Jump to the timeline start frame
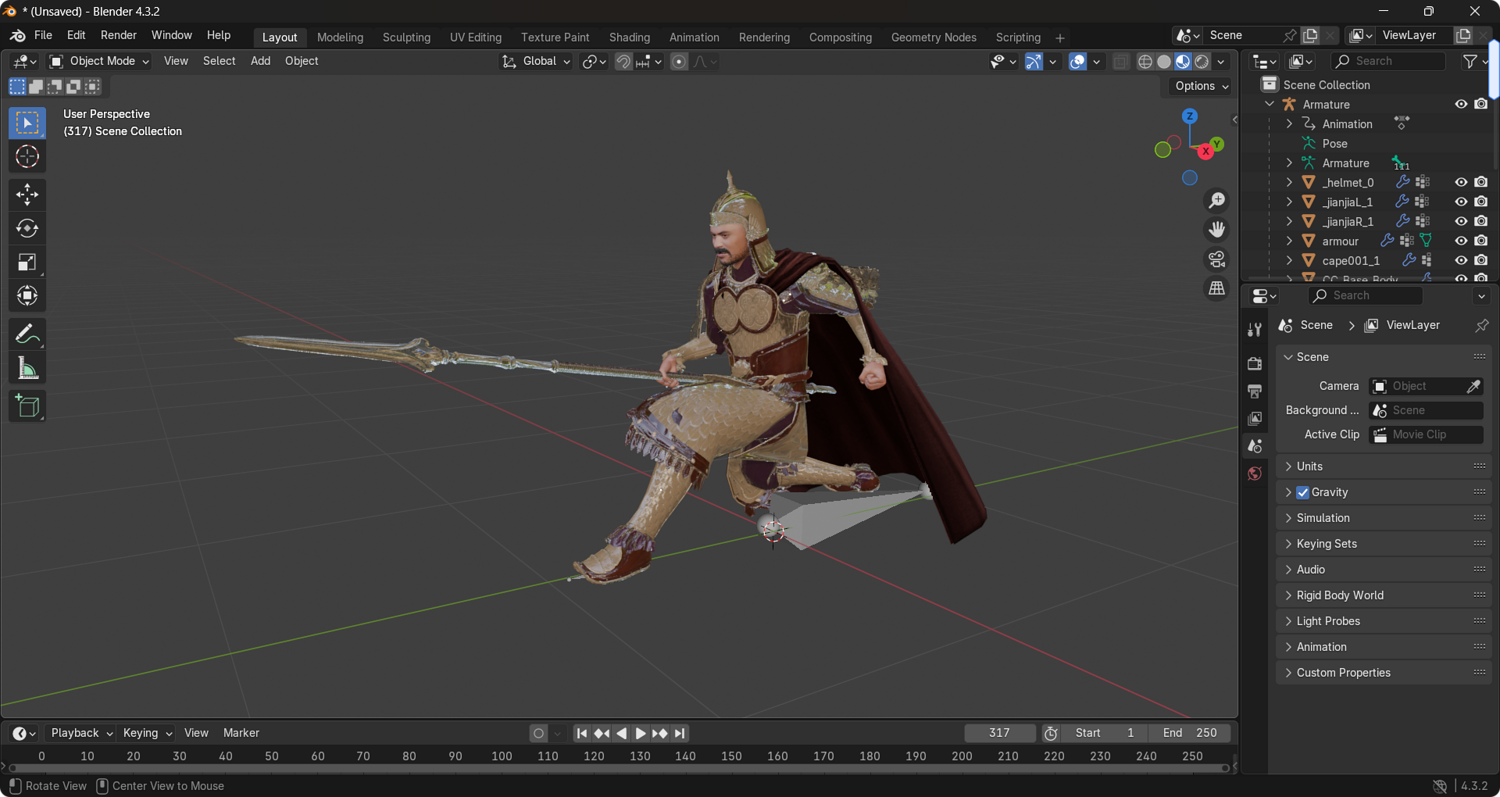 [x=582, y=734]
